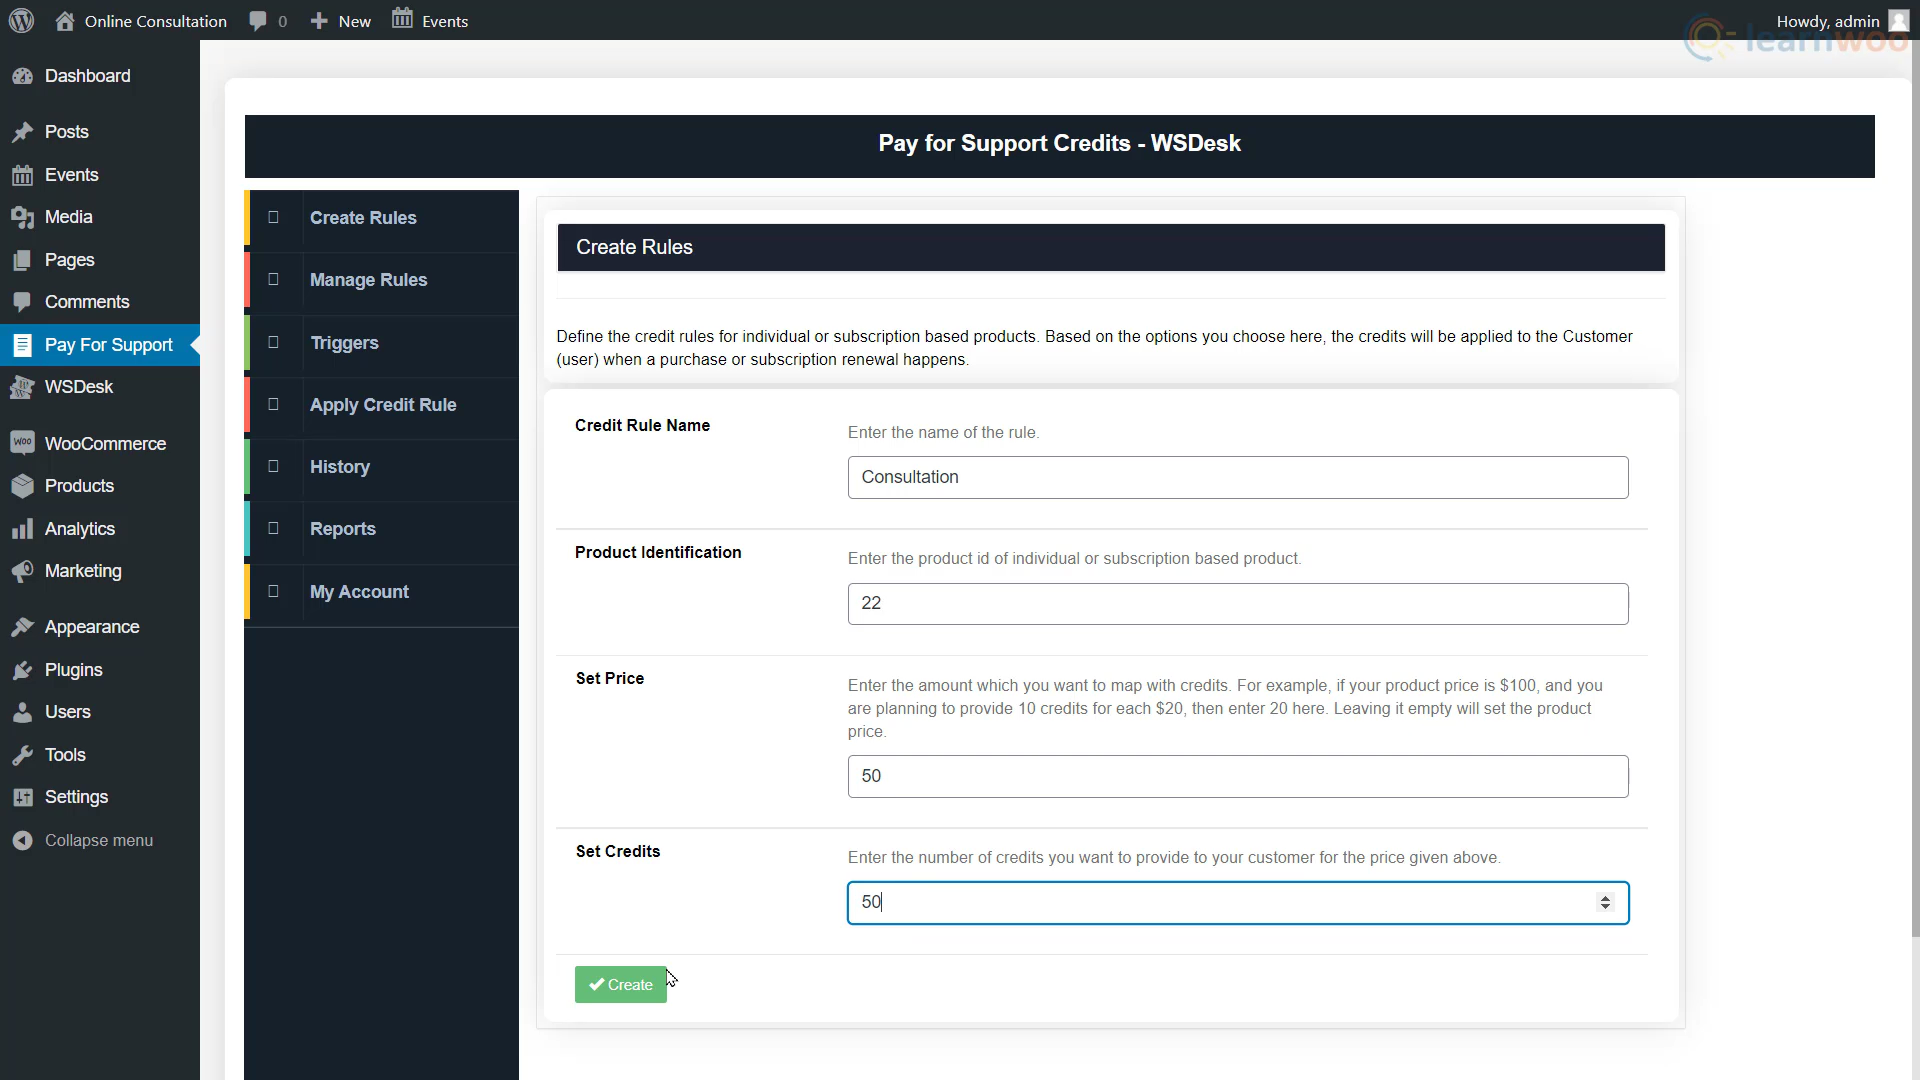Adjust Set Credits number stepper arrows
1920x1080 pixels.
(1605, 902)
